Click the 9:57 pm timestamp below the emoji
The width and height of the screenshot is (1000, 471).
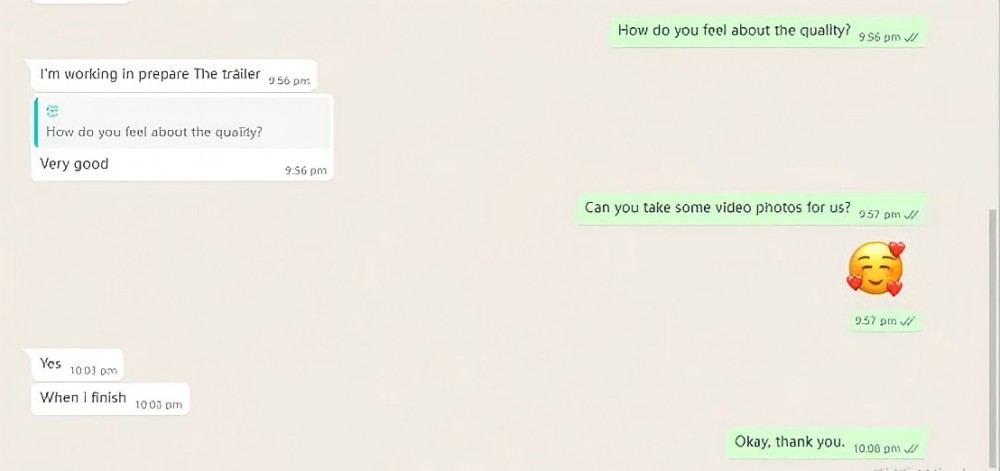(875, 322)
